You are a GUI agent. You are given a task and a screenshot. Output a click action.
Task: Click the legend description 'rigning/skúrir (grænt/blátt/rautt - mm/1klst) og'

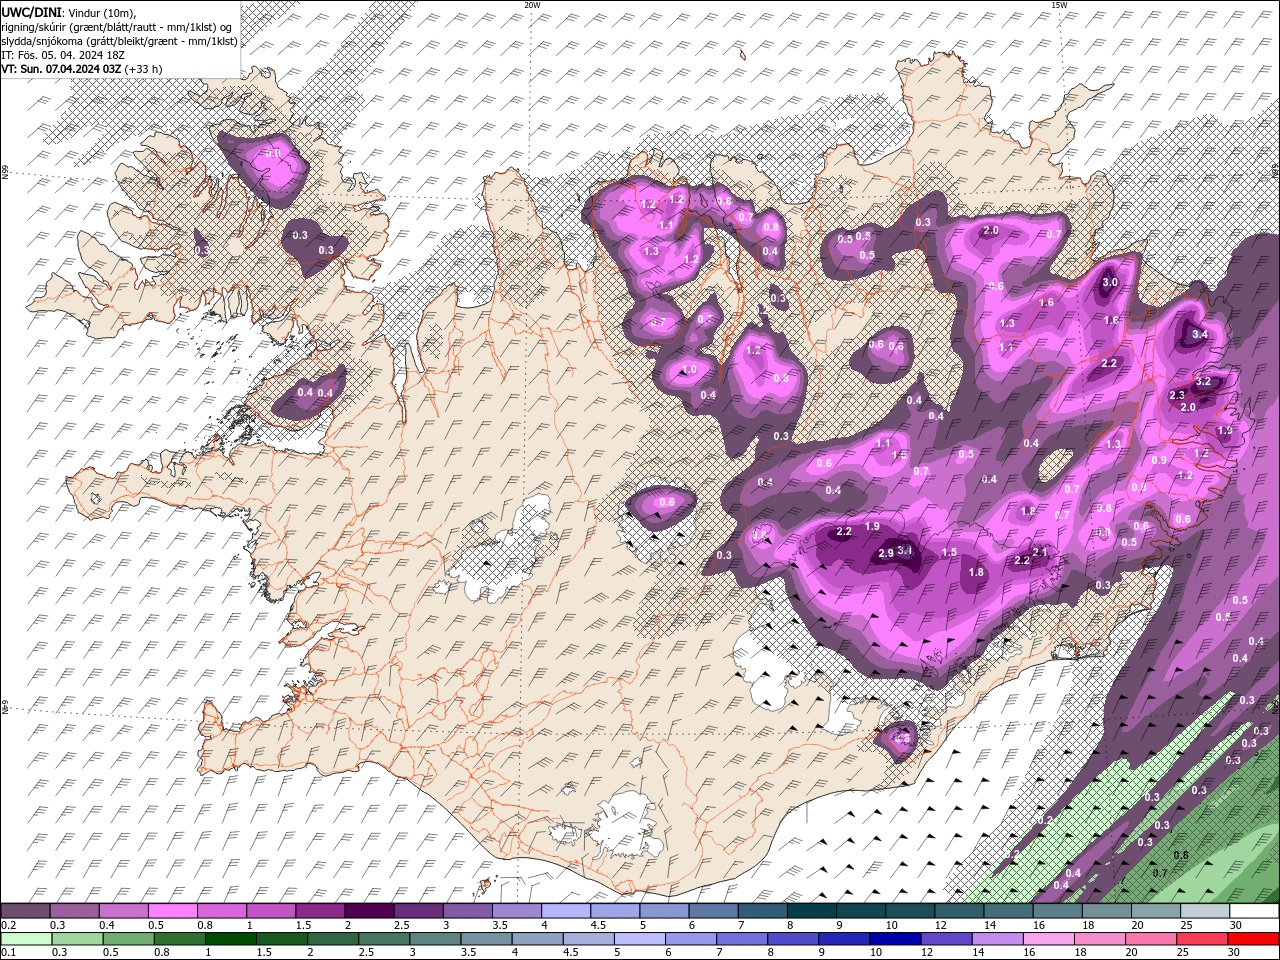[x=117, y=27]
